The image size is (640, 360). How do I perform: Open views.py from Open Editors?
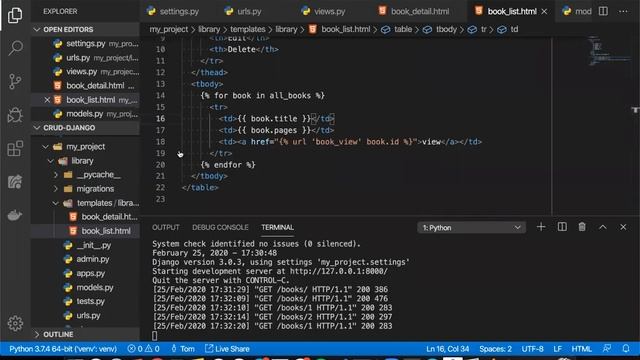click(x=86, y=71)
